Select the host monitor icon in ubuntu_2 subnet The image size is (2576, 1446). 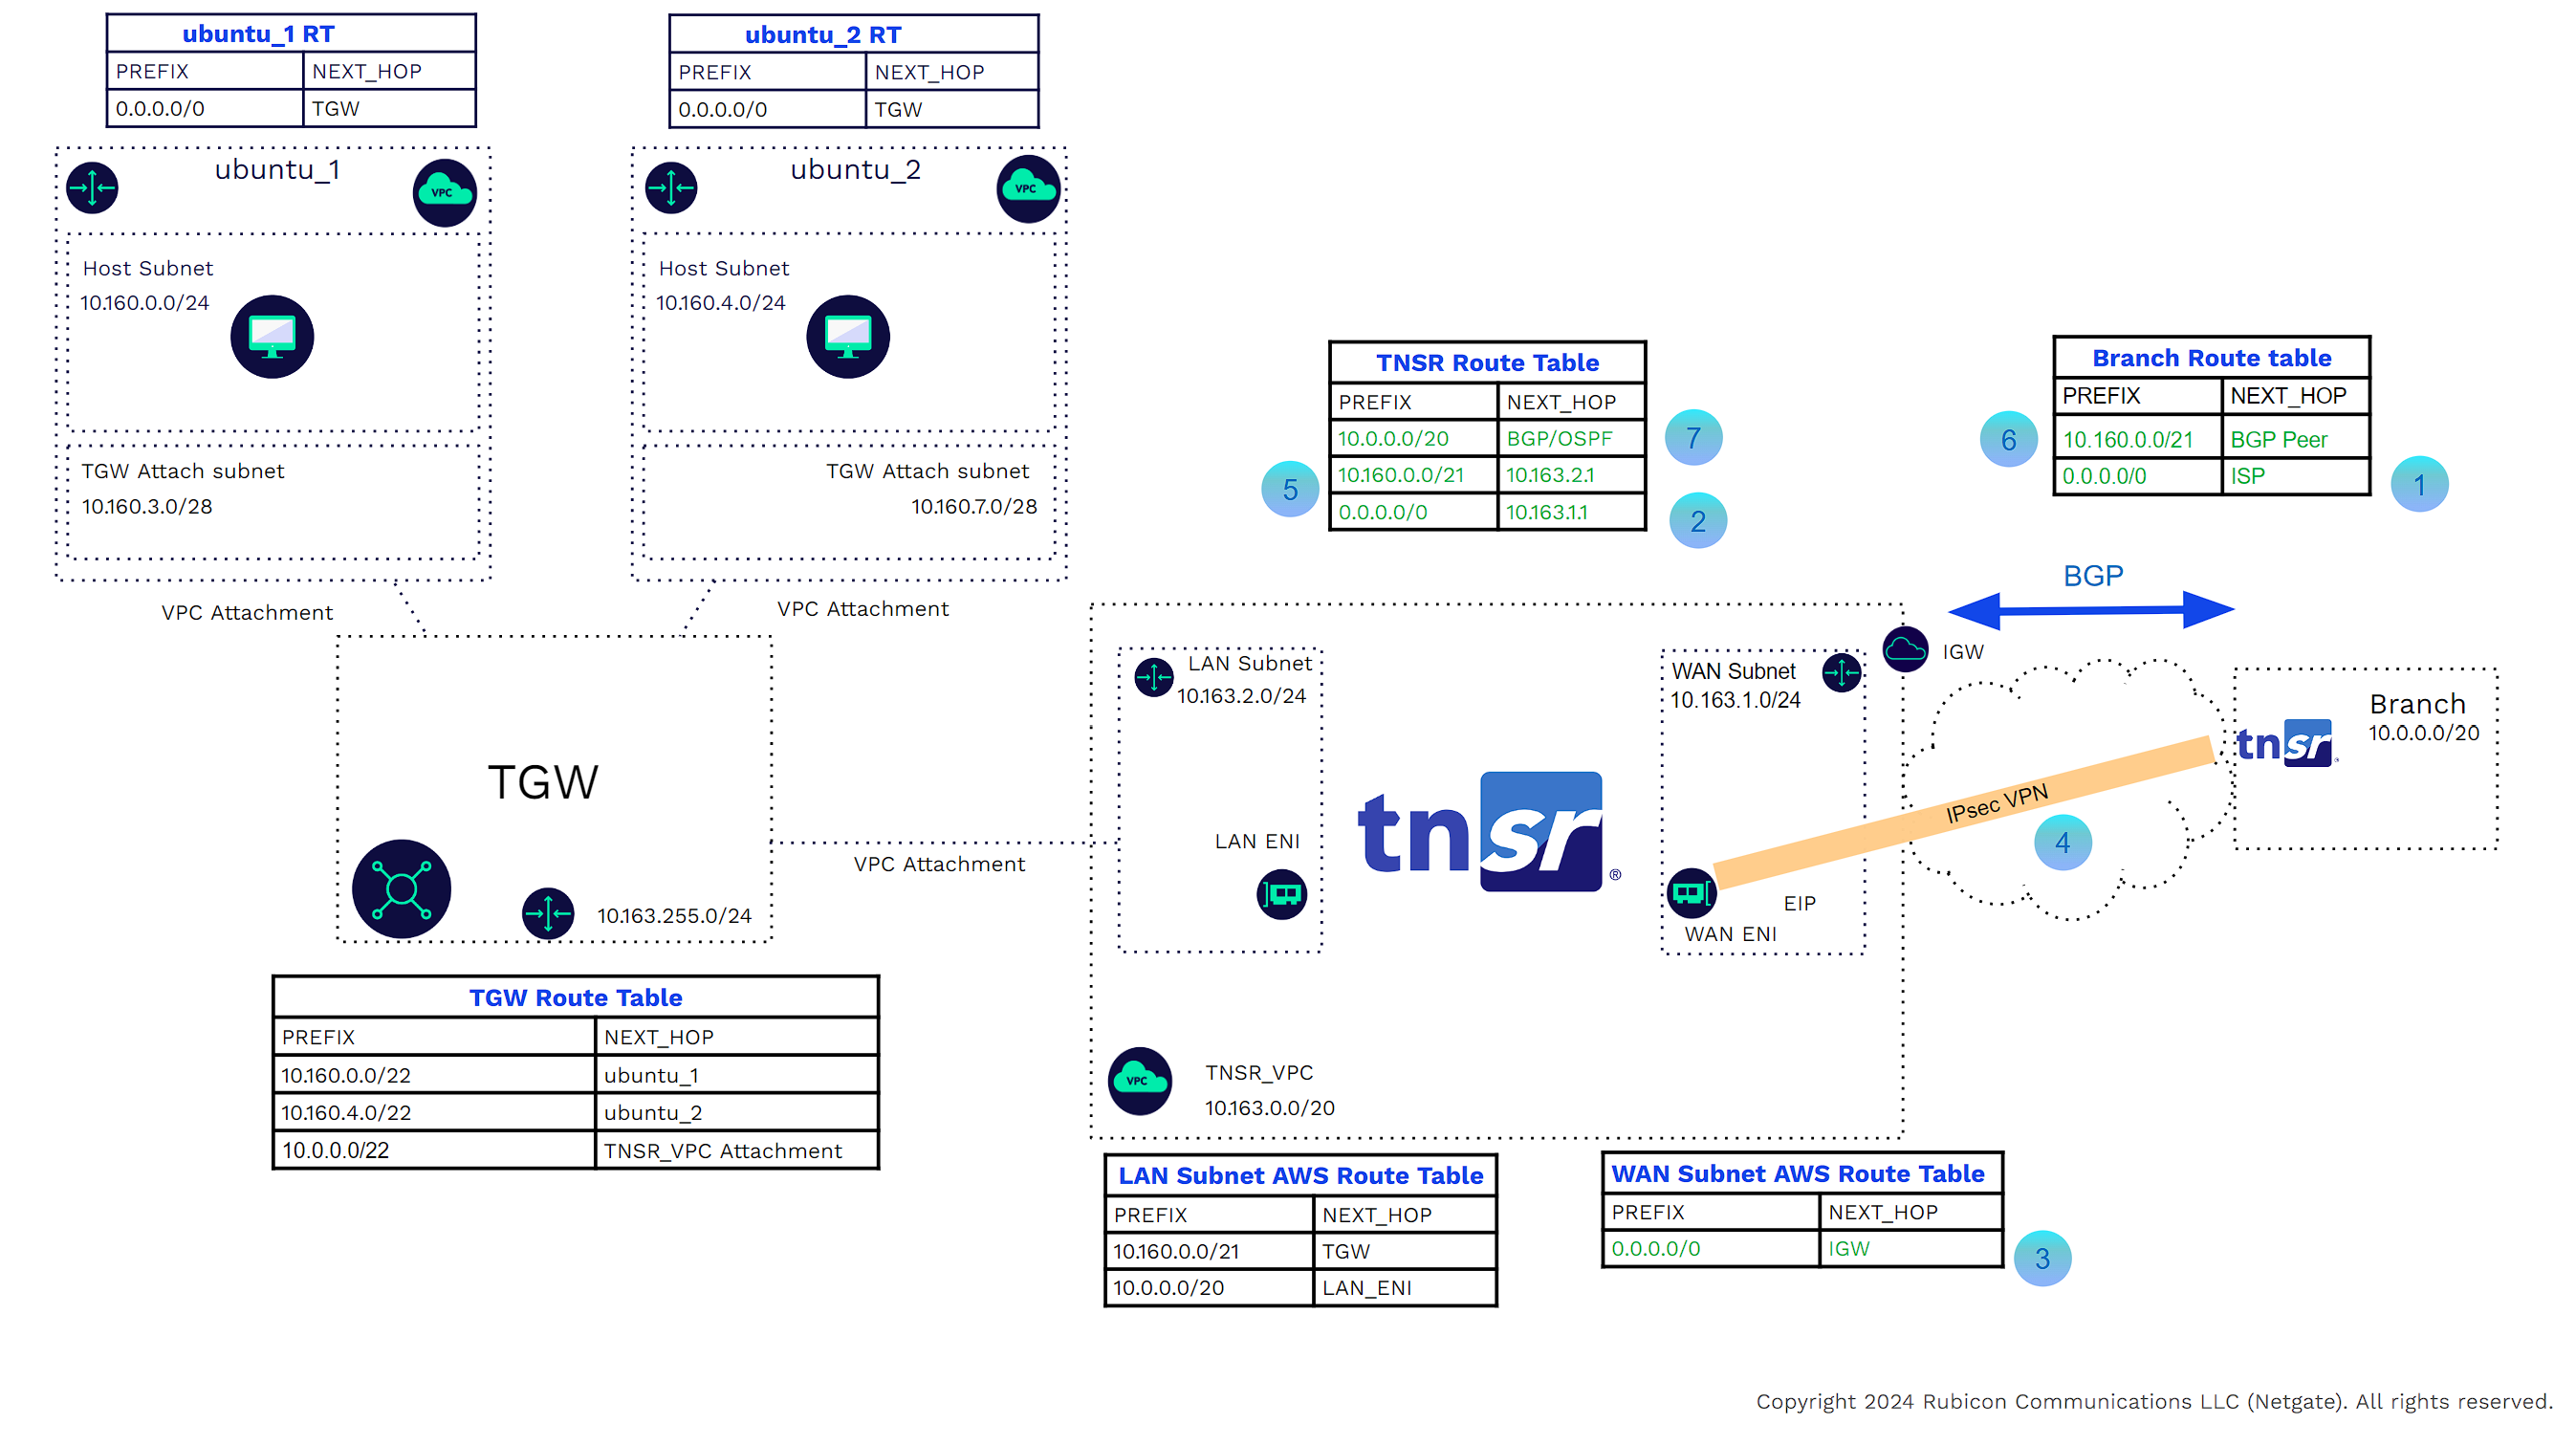pos(848,337)
